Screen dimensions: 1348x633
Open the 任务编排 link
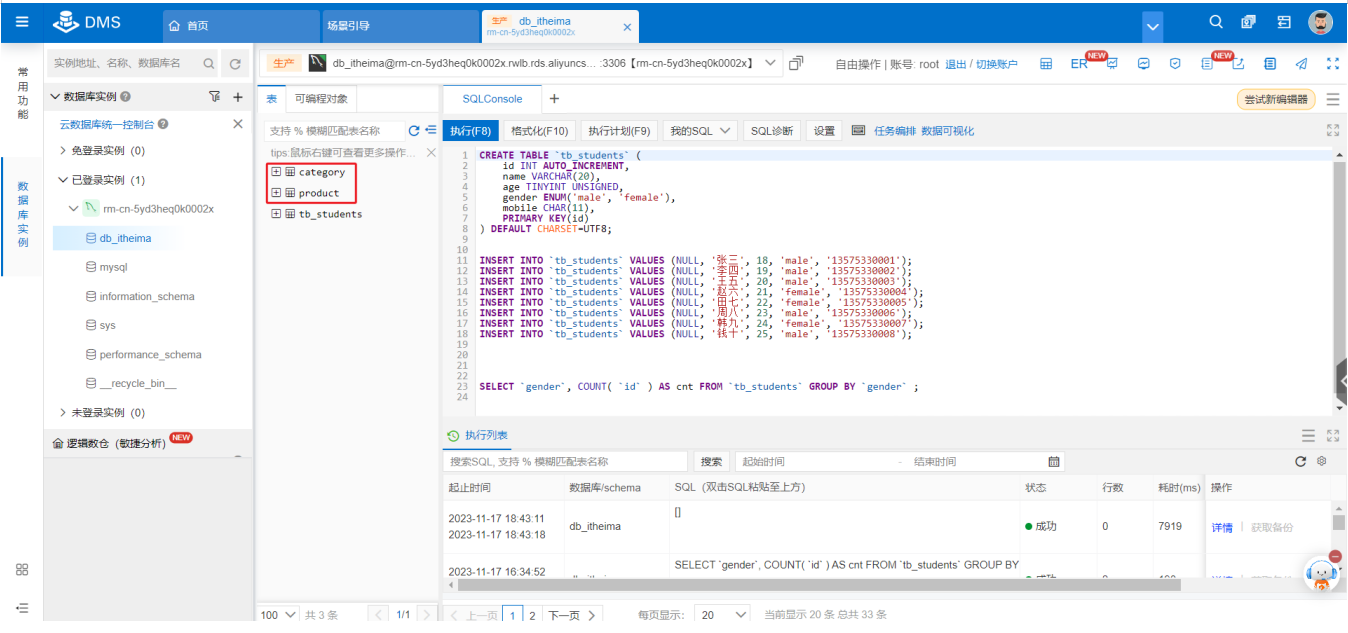[895, 131]
